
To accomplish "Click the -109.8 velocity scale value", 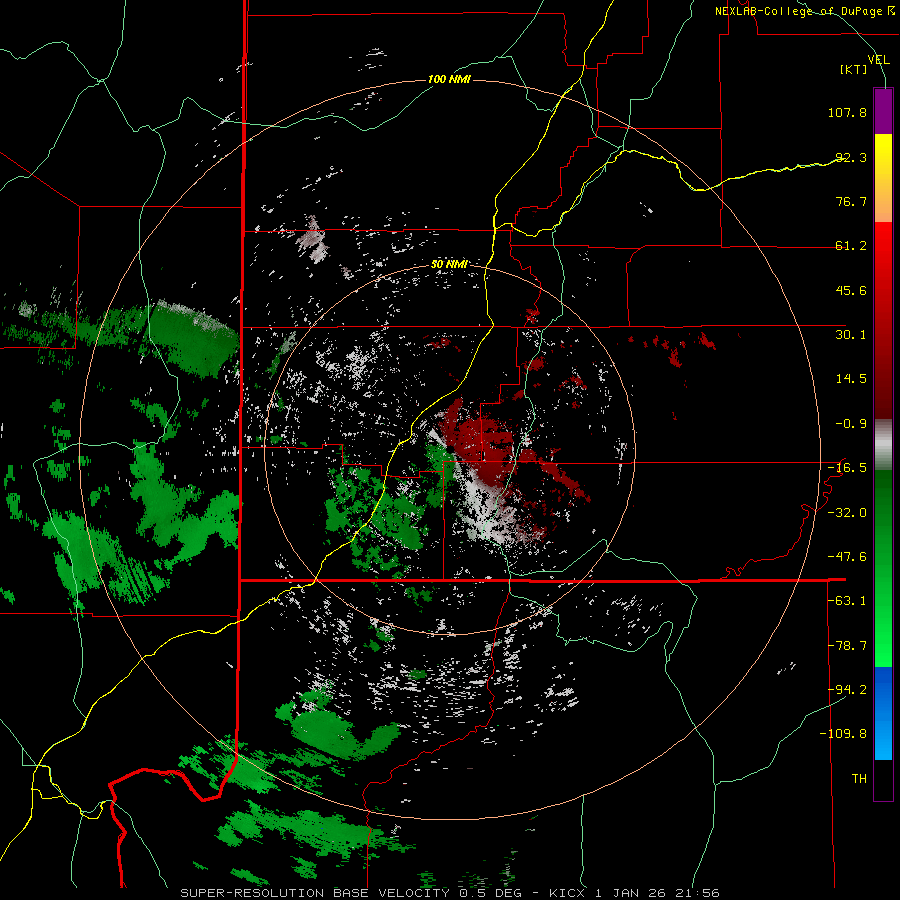I will (844, 734).
